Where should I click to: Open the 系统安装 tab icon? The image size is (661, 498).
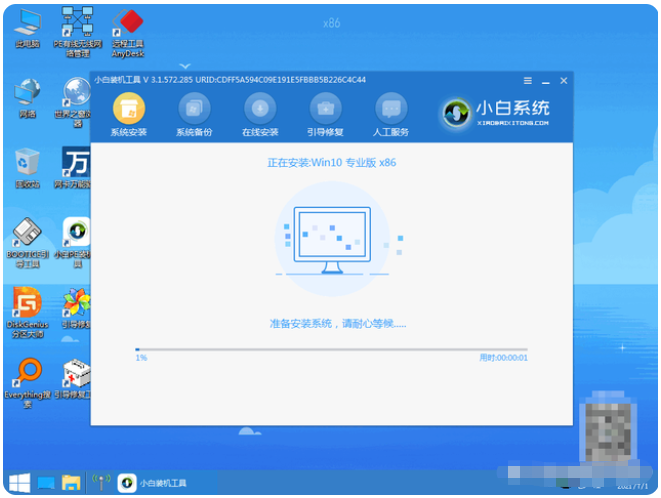pyautogui.click(x=129, y=109)
